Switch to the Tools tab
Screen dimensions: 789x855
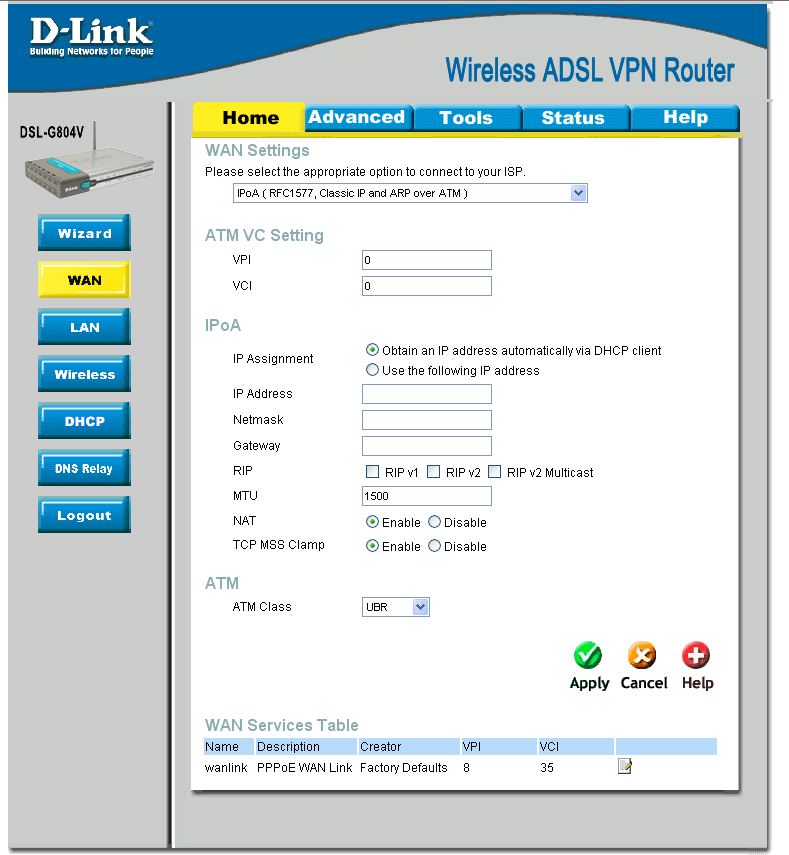(466, 118)
